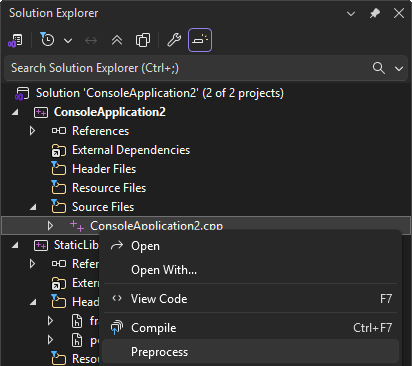The width and height of the screenshot is (412, 366).
Task: Expand References under StaticLib
Action: click(x=32, y=264)
